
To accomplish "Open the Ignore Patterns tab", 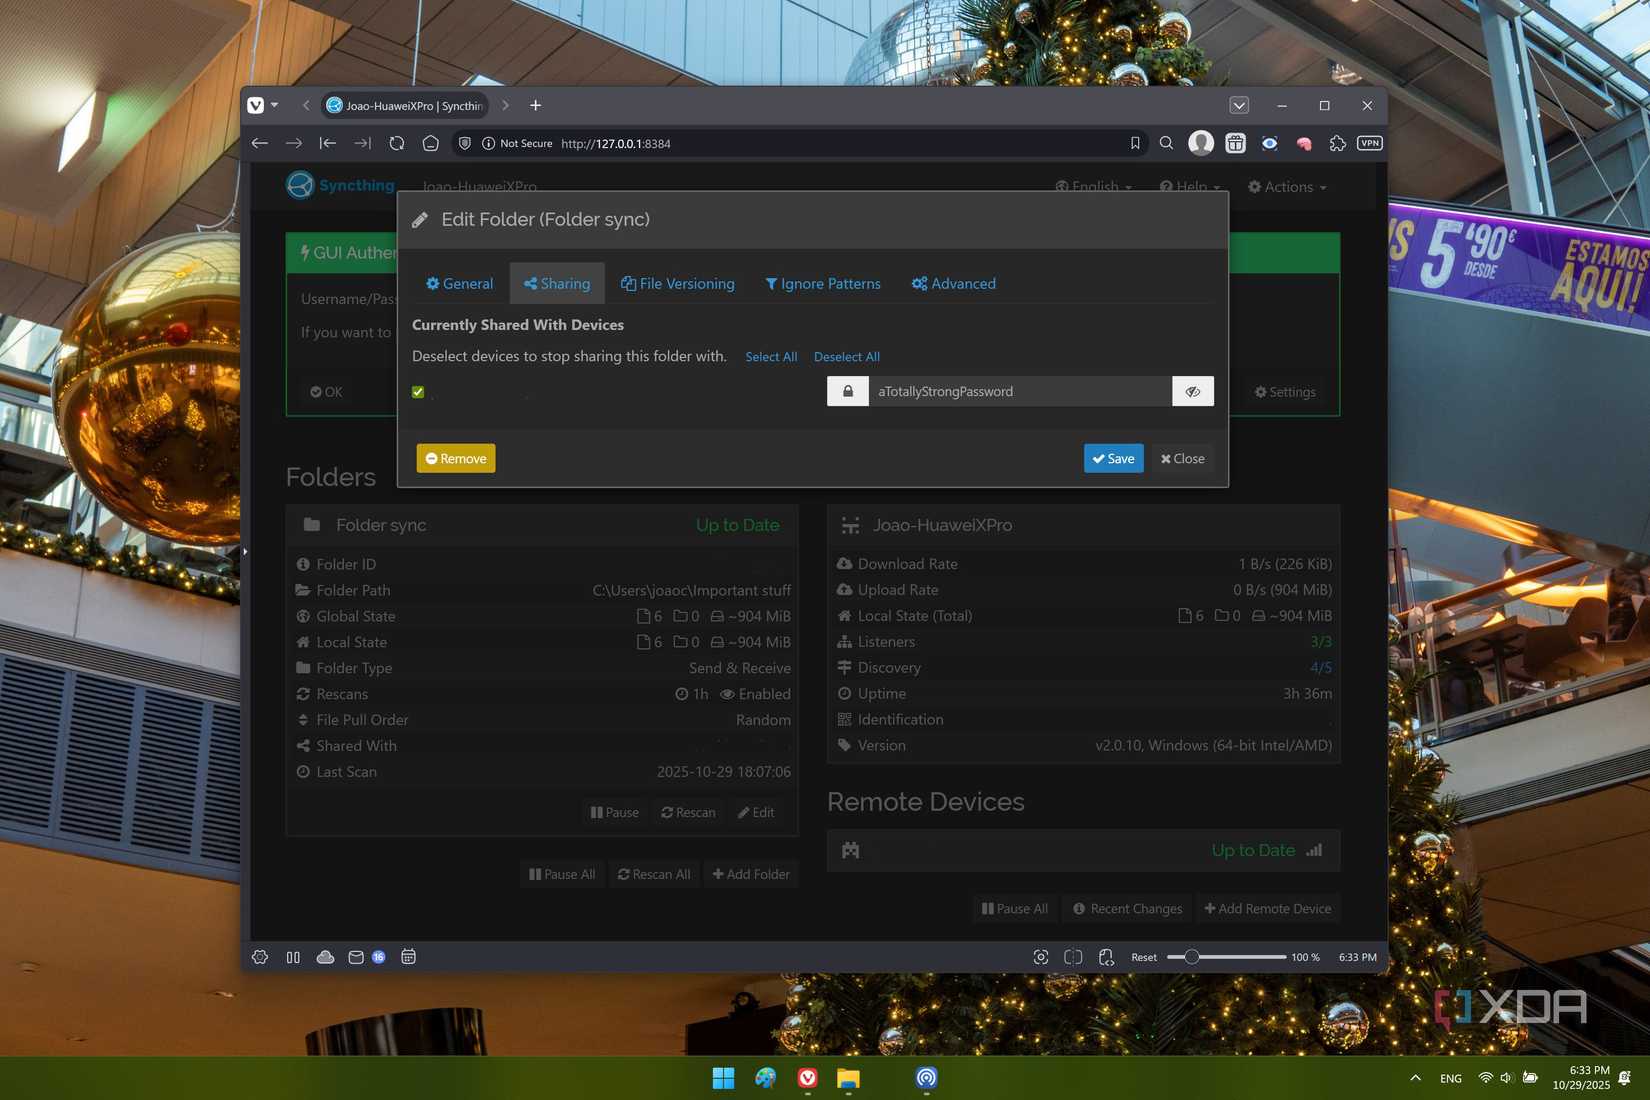I will coord(822,283).
